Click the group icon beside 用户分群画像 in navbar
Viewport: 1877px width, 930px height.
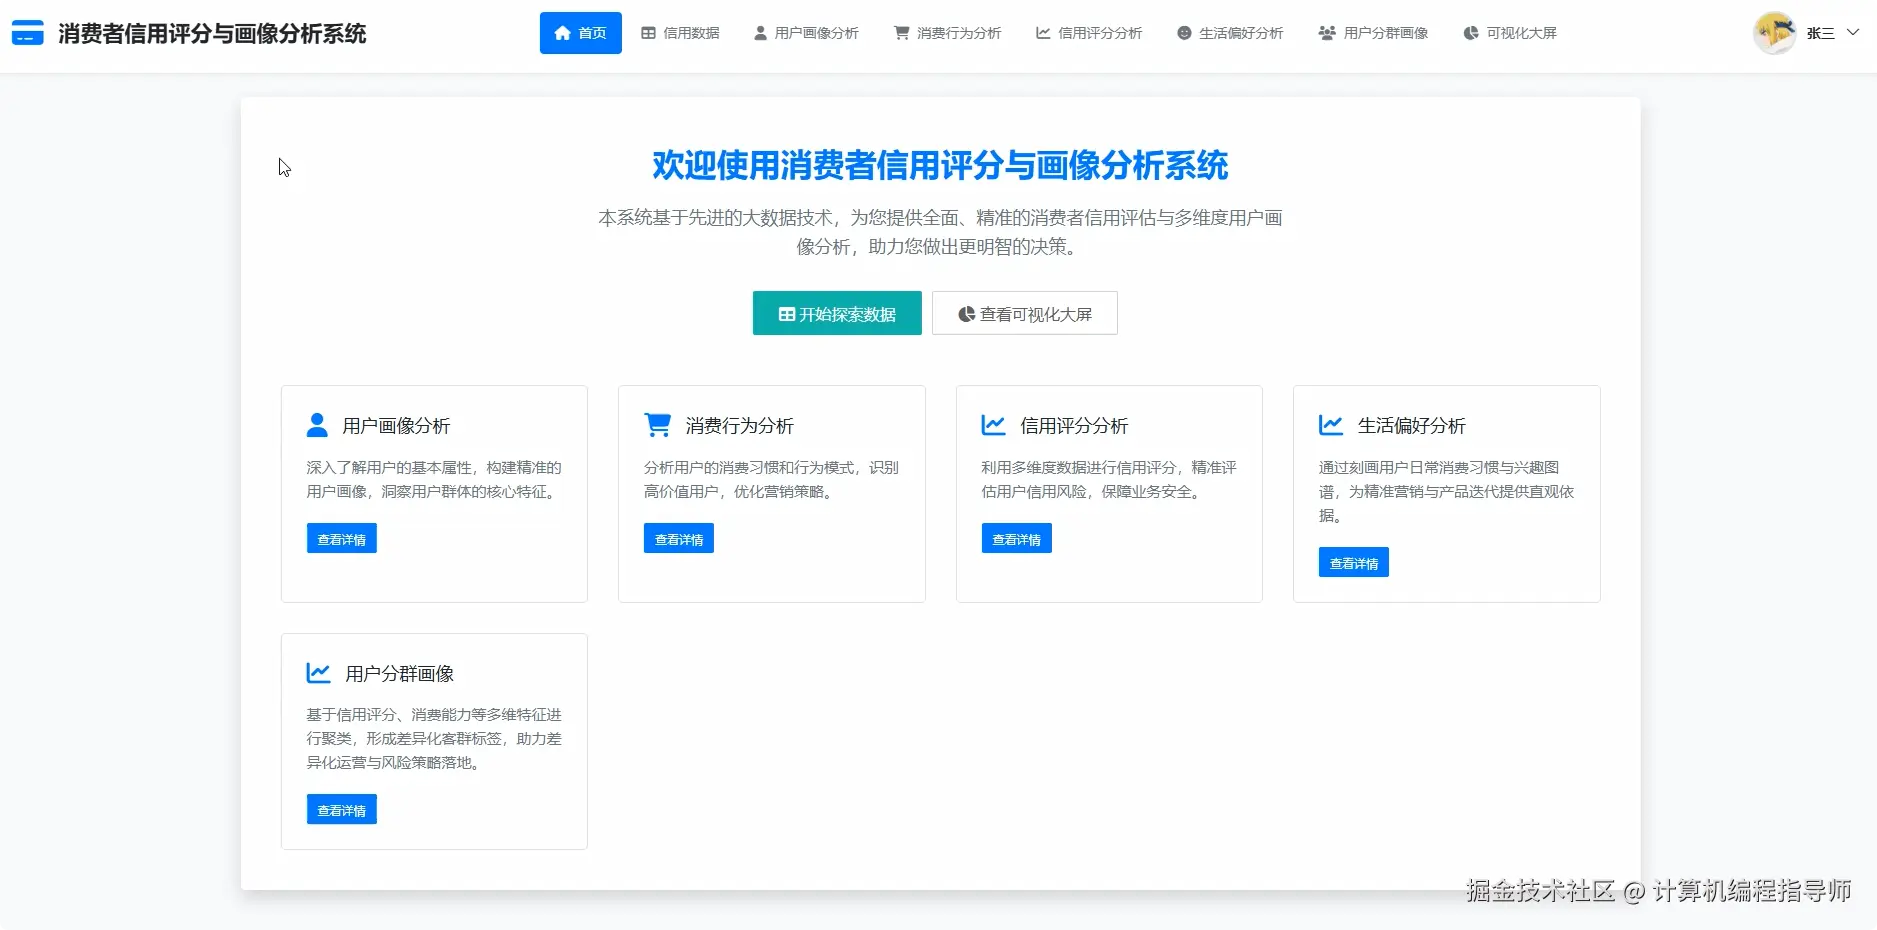(1327, 33)
